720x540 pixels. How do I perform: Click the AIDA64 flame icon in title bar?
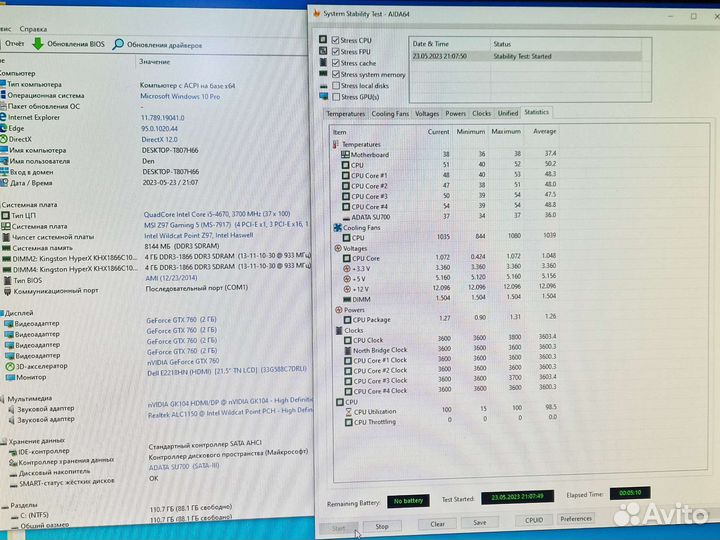[x=316, y=14]
